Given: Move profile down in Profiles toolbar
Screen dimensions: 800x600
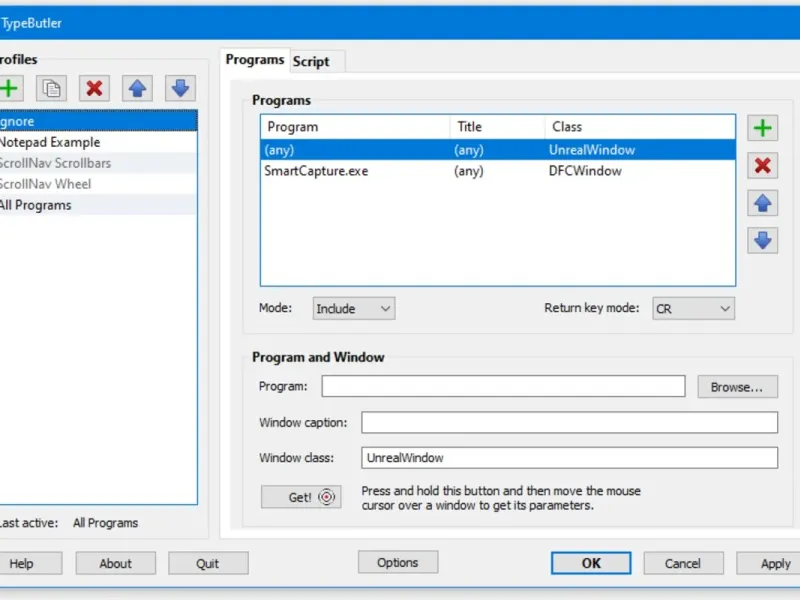Looking at the screenshot, I should coord(180,88).
